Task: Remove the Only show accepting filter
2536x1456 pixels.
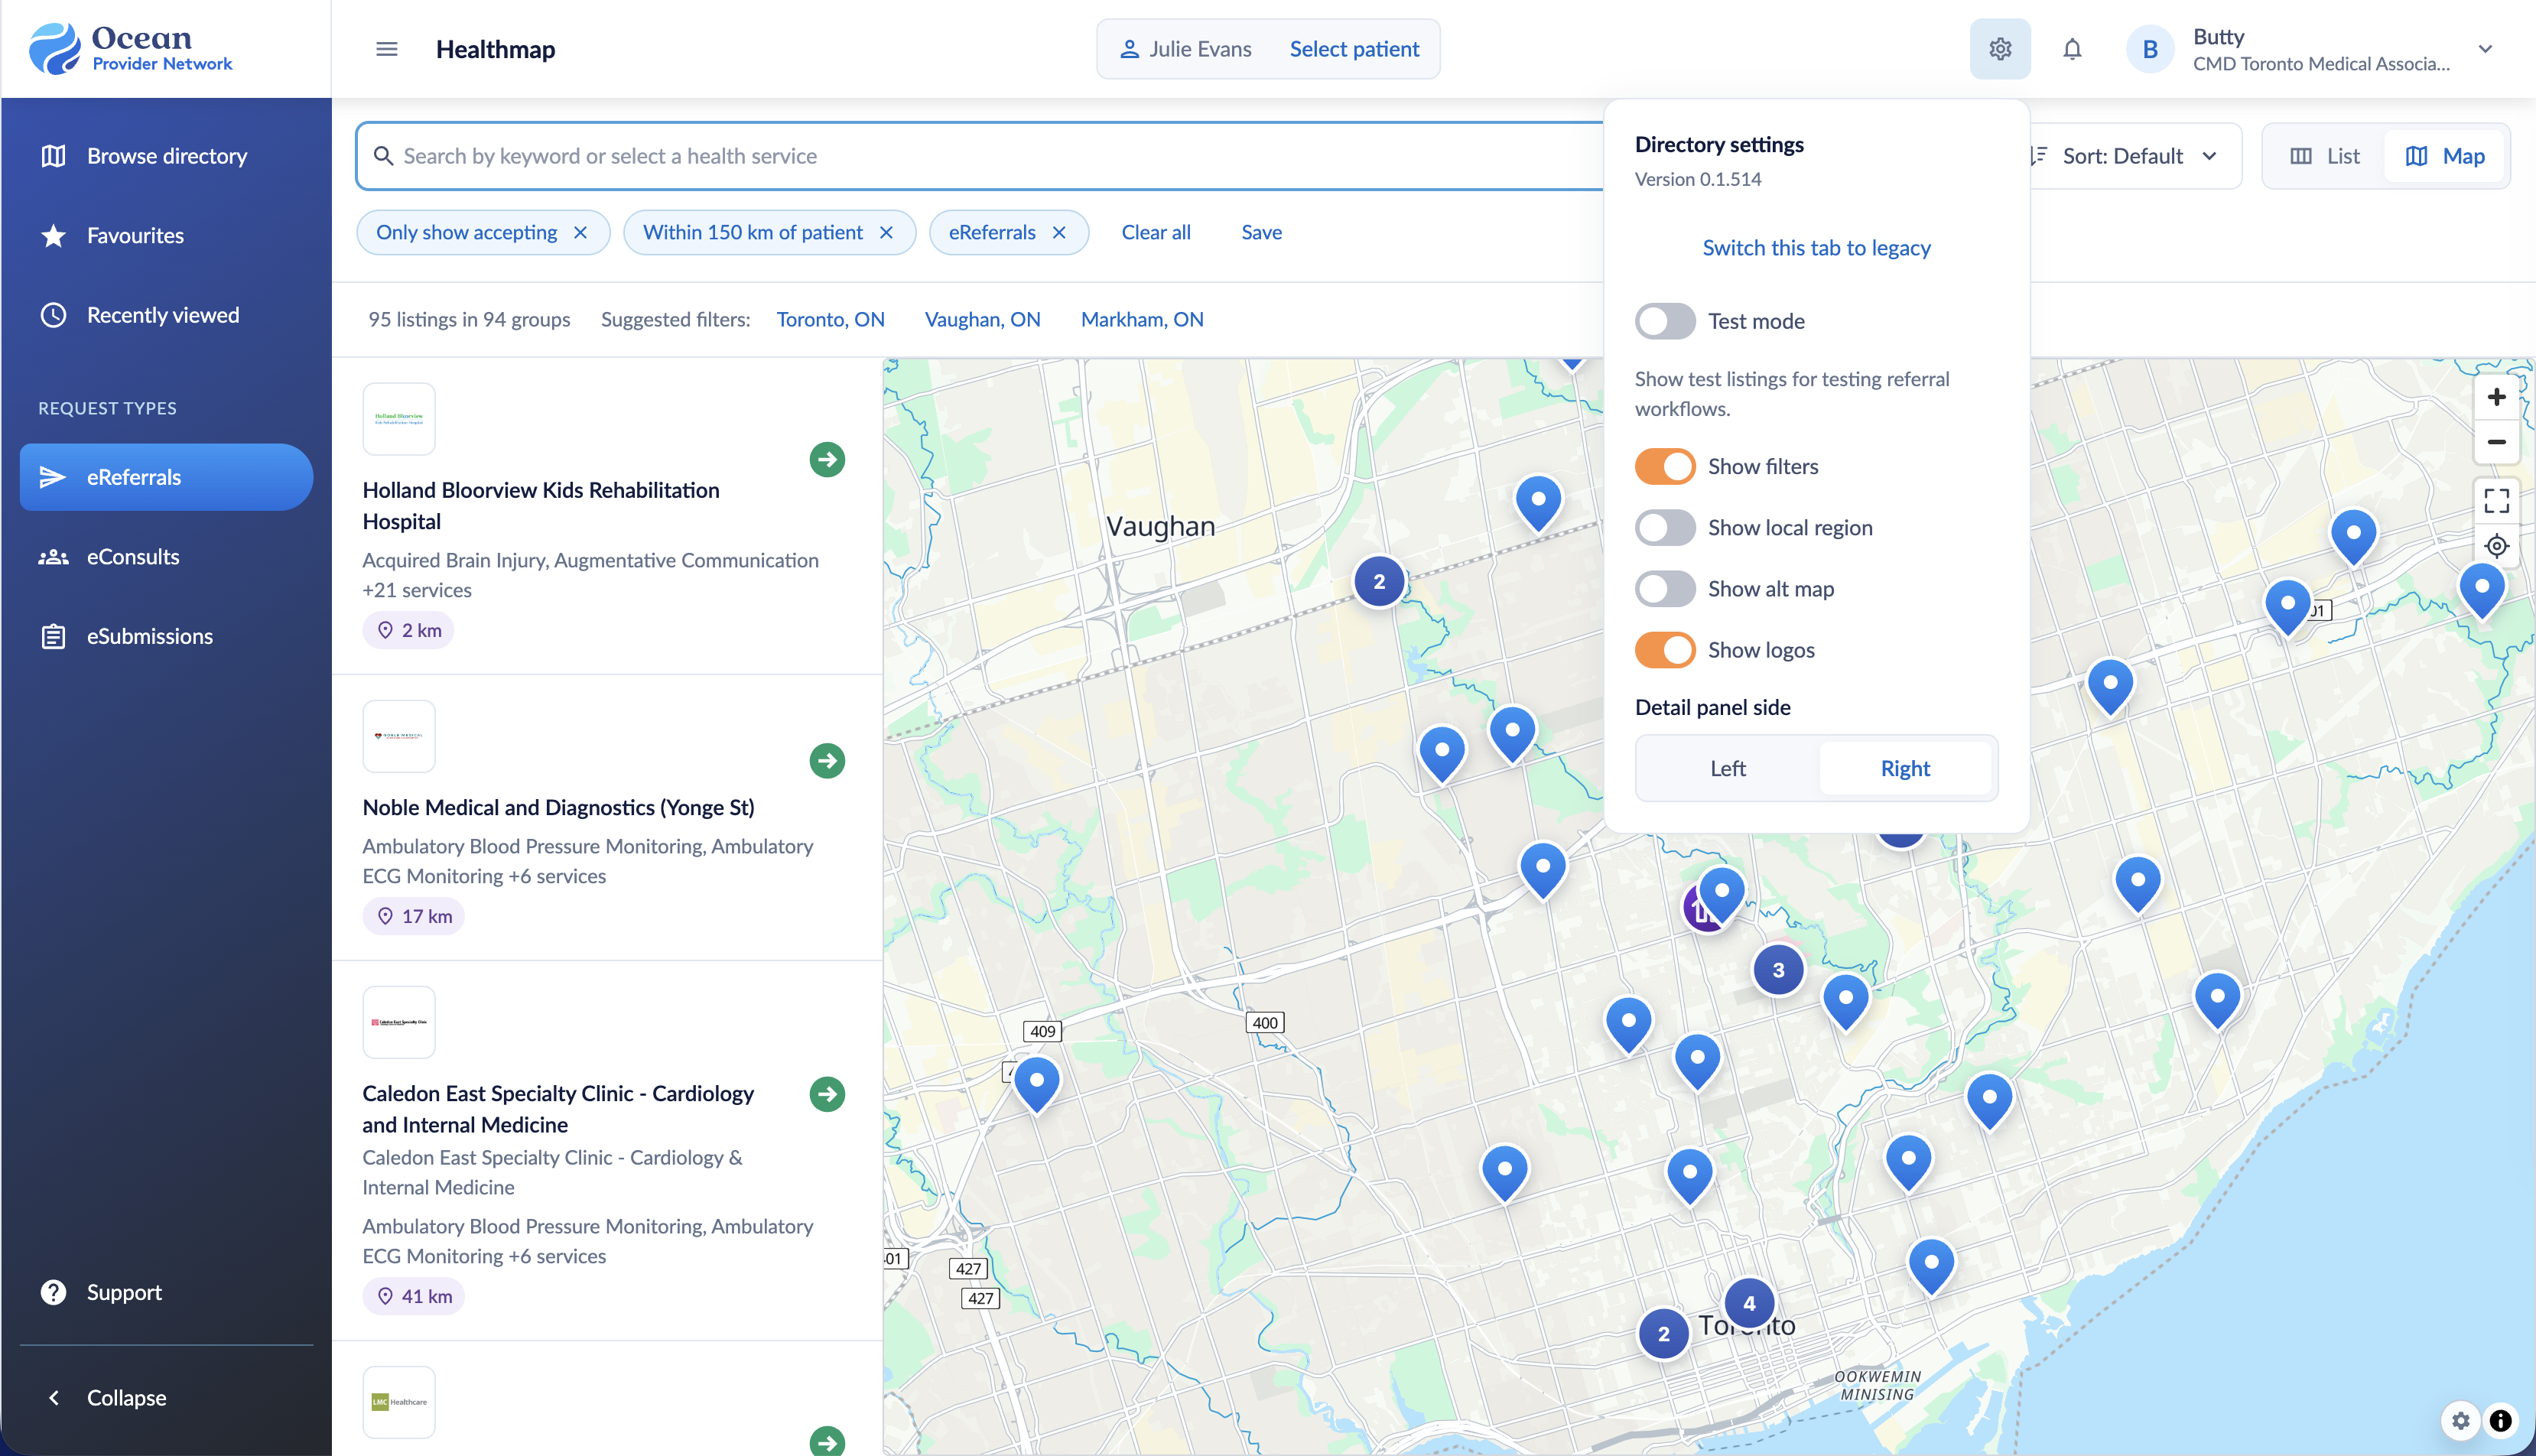Action: [580, 233]
